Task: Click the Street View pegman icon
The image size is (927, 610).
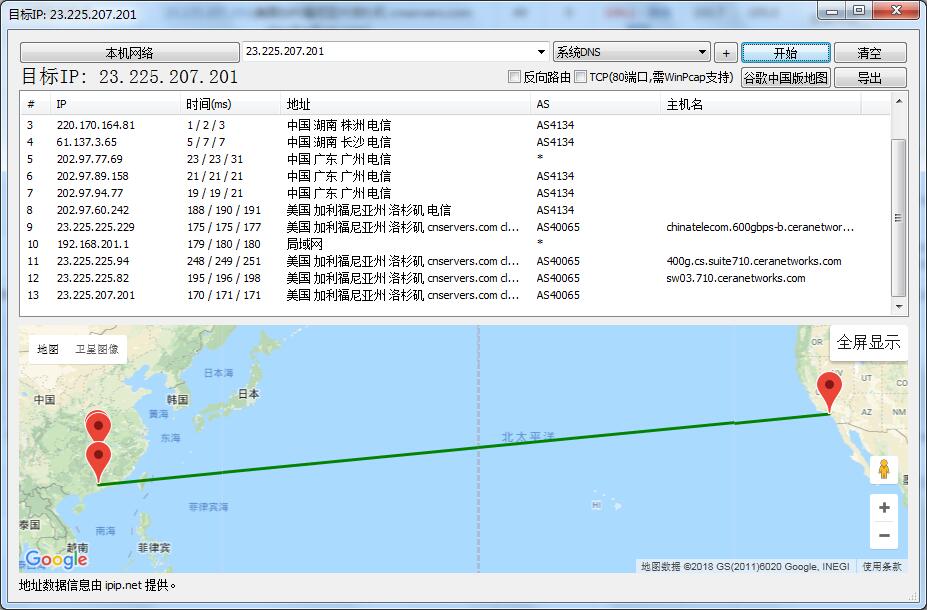Action: coord(883,468)
